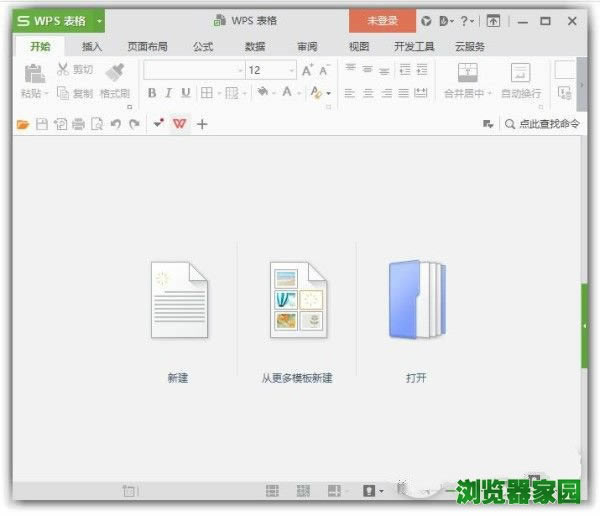Click the cell borders icon

tap(207, 93)
